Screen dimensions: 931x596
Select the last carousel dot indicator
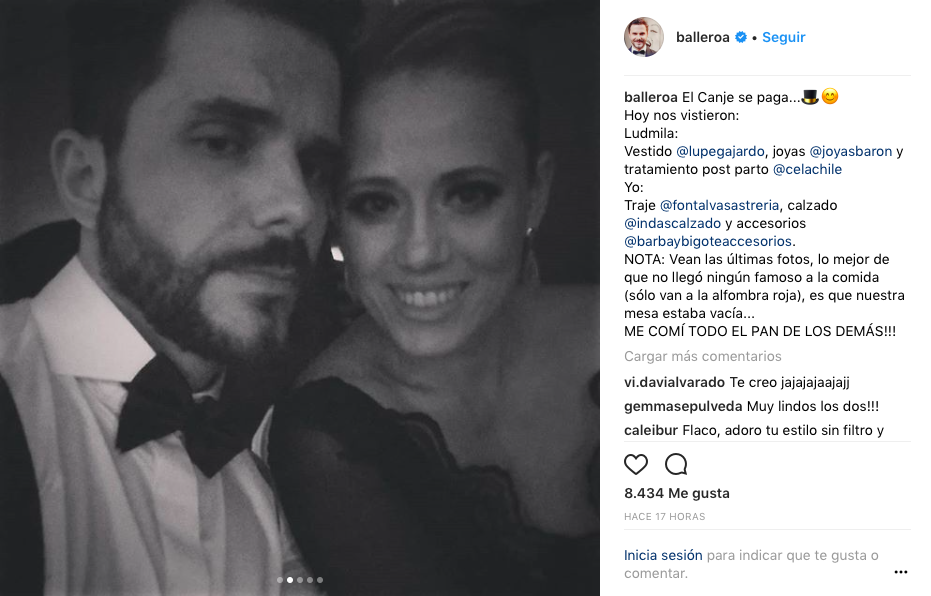(x=320, y=580)
